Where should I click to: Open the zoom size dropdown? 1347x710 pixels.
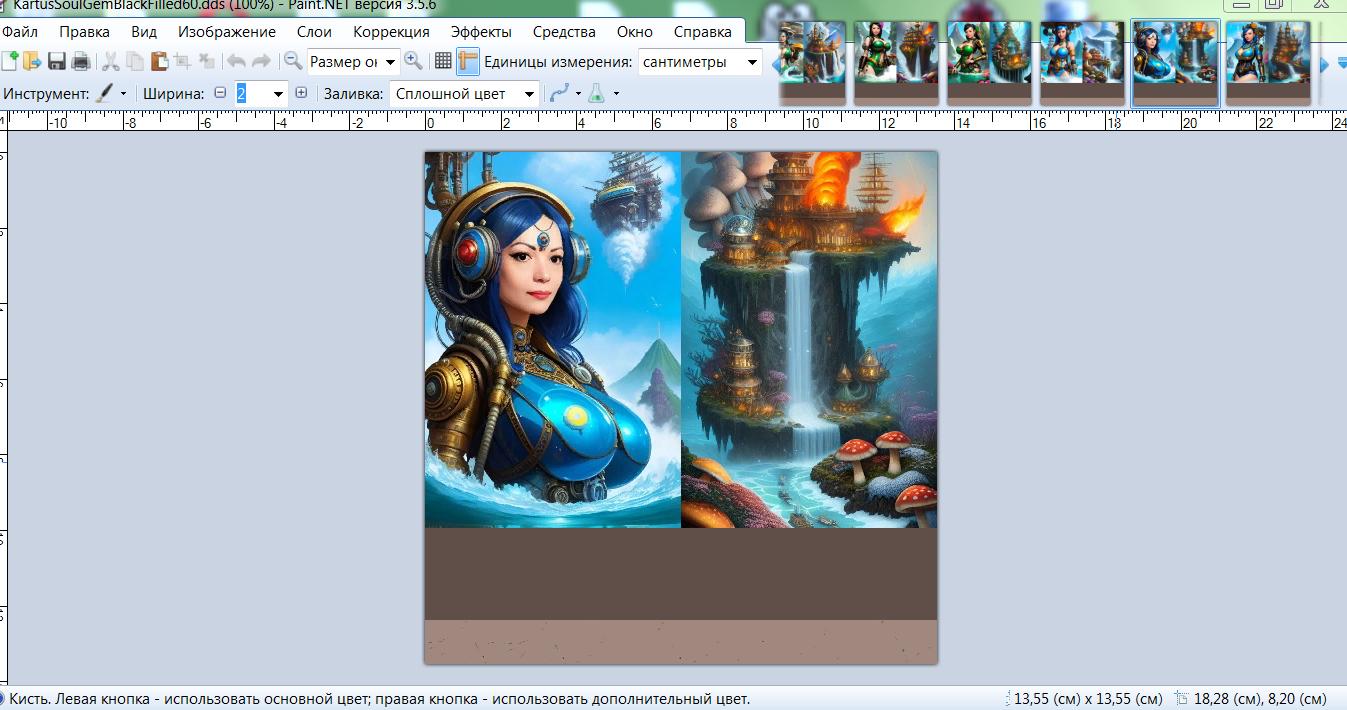[390, 62]
